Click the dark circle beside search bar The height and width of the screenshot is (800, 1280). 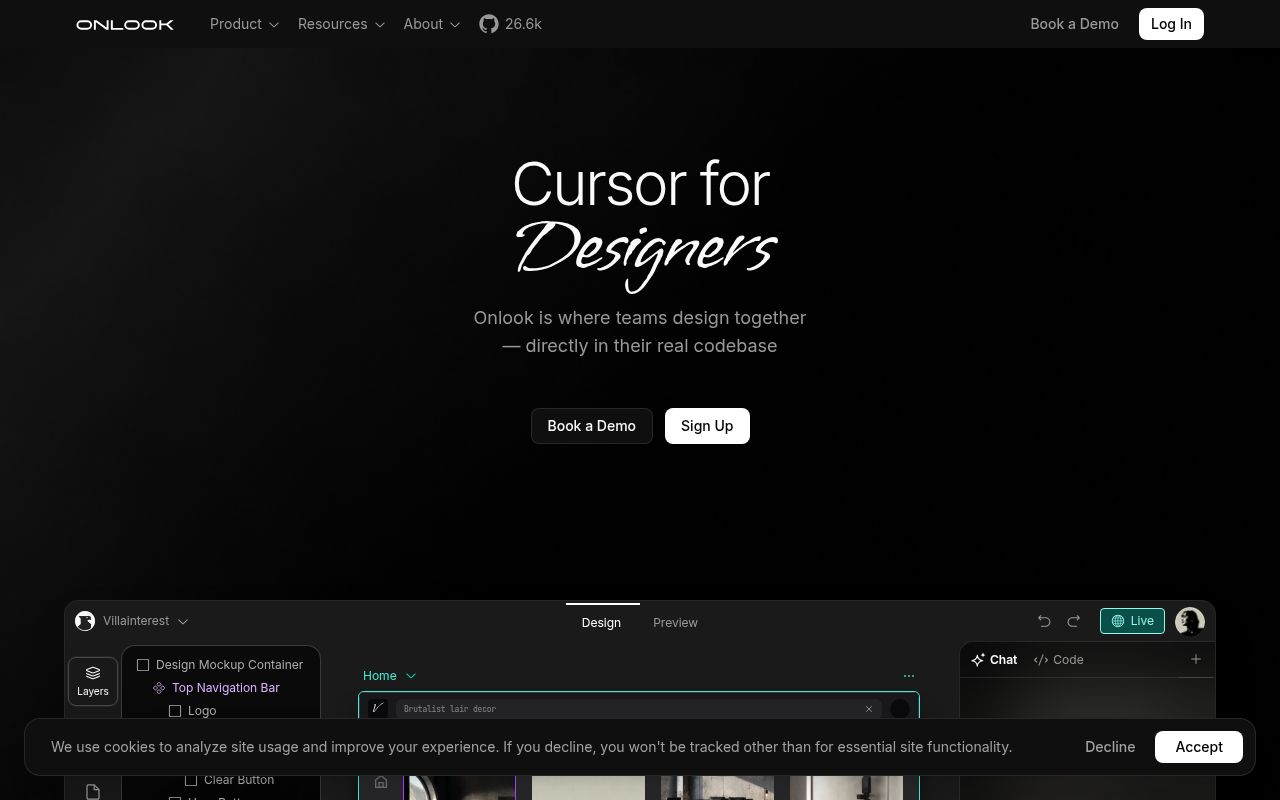(x=900, y=709)
